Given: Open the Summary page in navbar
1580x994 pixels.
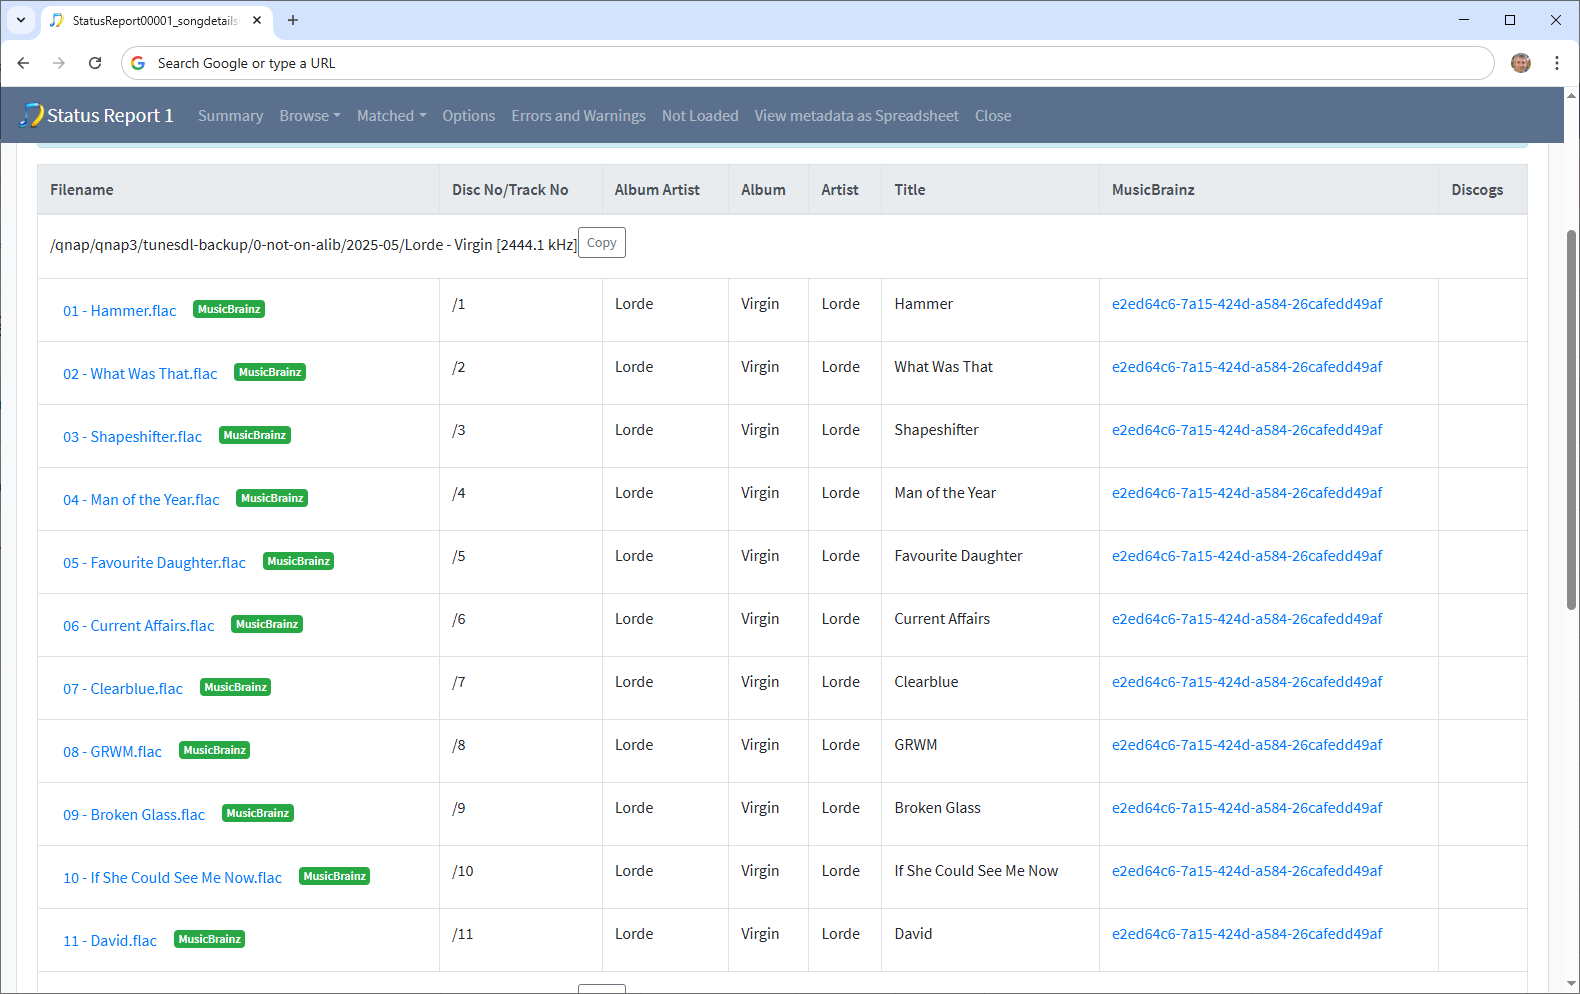Looking at the screenshot, I should click(x=230, y=116).
